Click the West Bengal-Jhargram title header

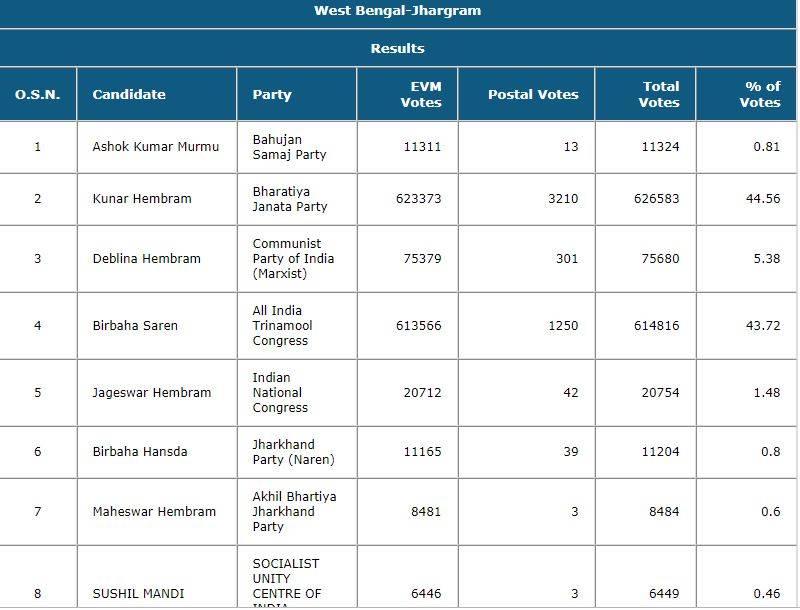tap(397, 11)
